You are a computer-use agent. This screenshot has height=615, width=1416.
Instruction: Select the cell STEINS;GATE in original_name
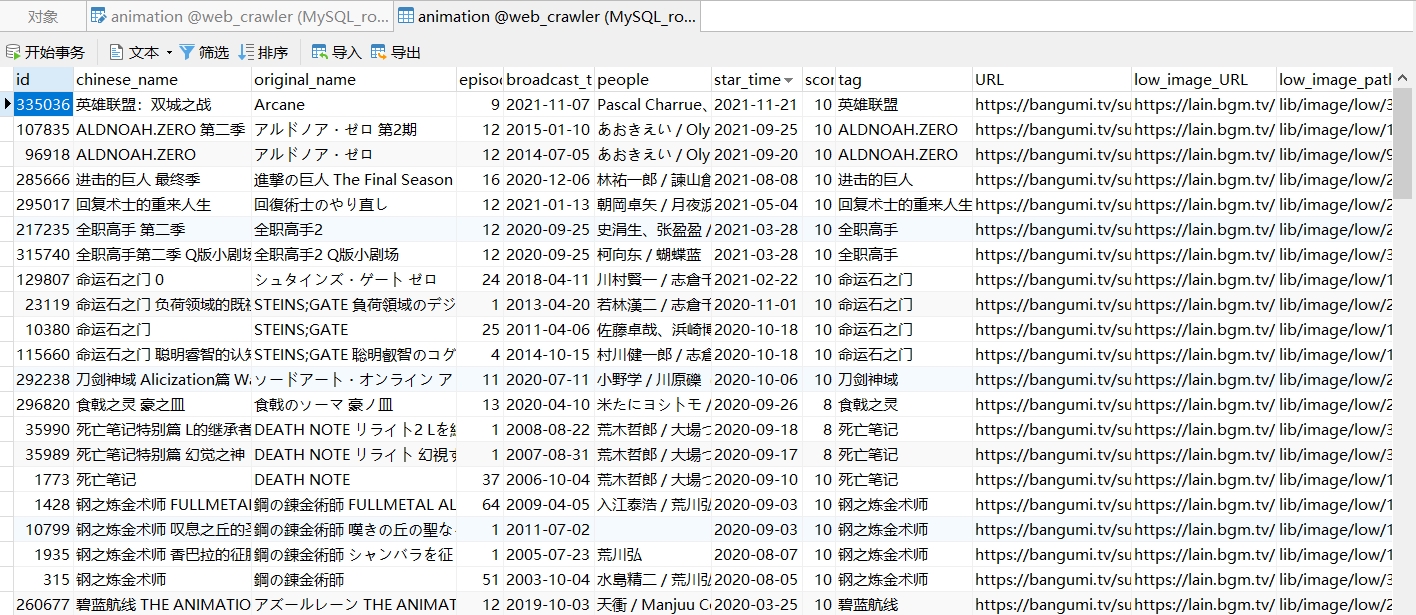tap(354, 329)
